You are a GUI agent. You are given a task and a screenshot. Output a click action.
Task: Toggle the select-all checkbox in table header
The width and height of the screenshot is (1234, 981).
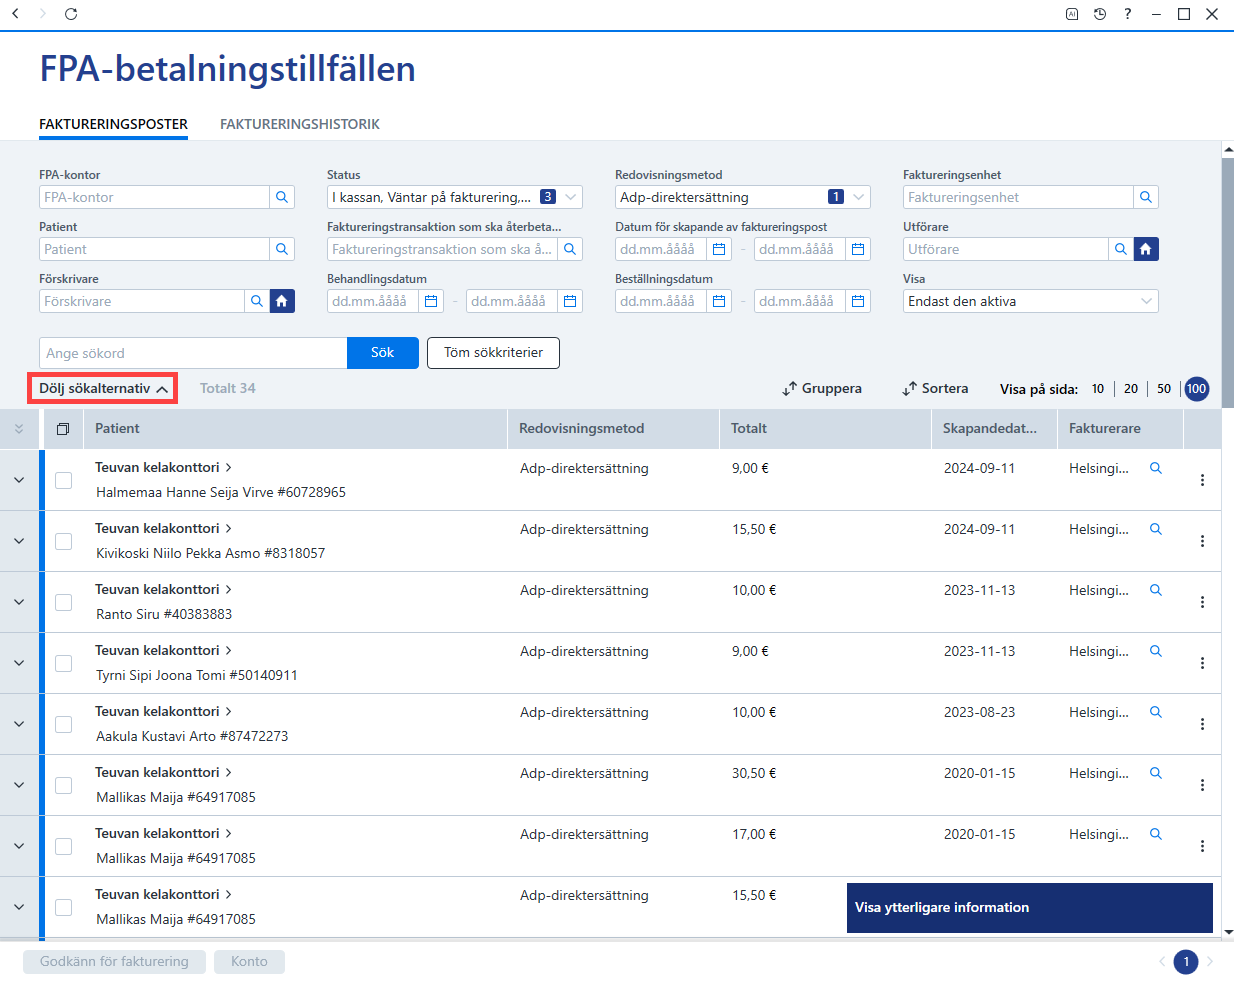click(63, 429)
